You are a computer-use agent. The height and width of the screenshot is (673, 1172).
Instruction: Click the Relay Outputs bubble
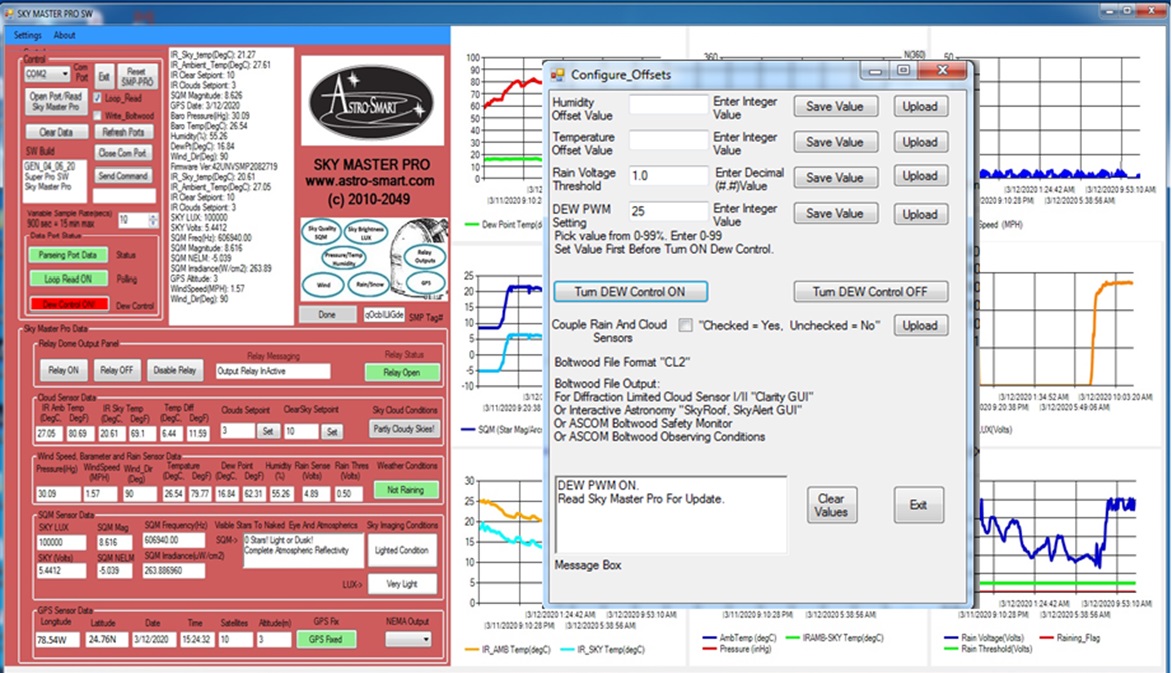tap(425, 257)
